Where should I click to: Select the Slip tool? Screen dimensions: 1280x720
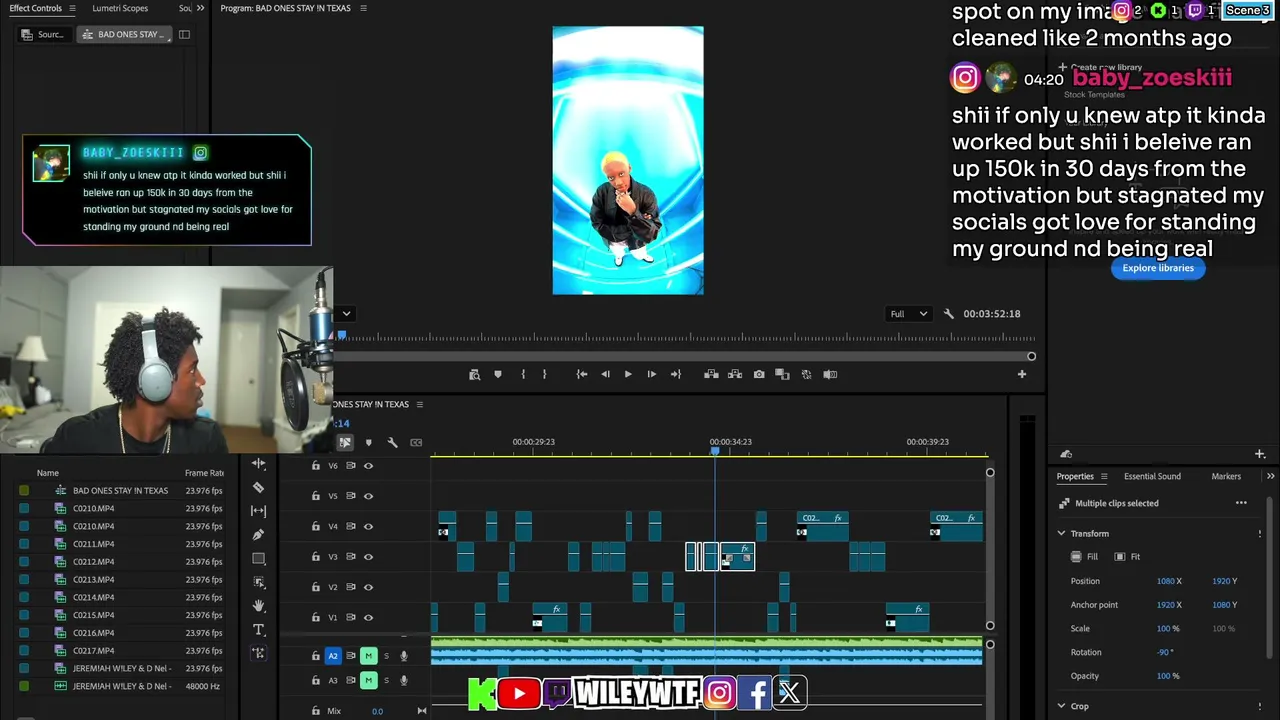click(259, 511)
